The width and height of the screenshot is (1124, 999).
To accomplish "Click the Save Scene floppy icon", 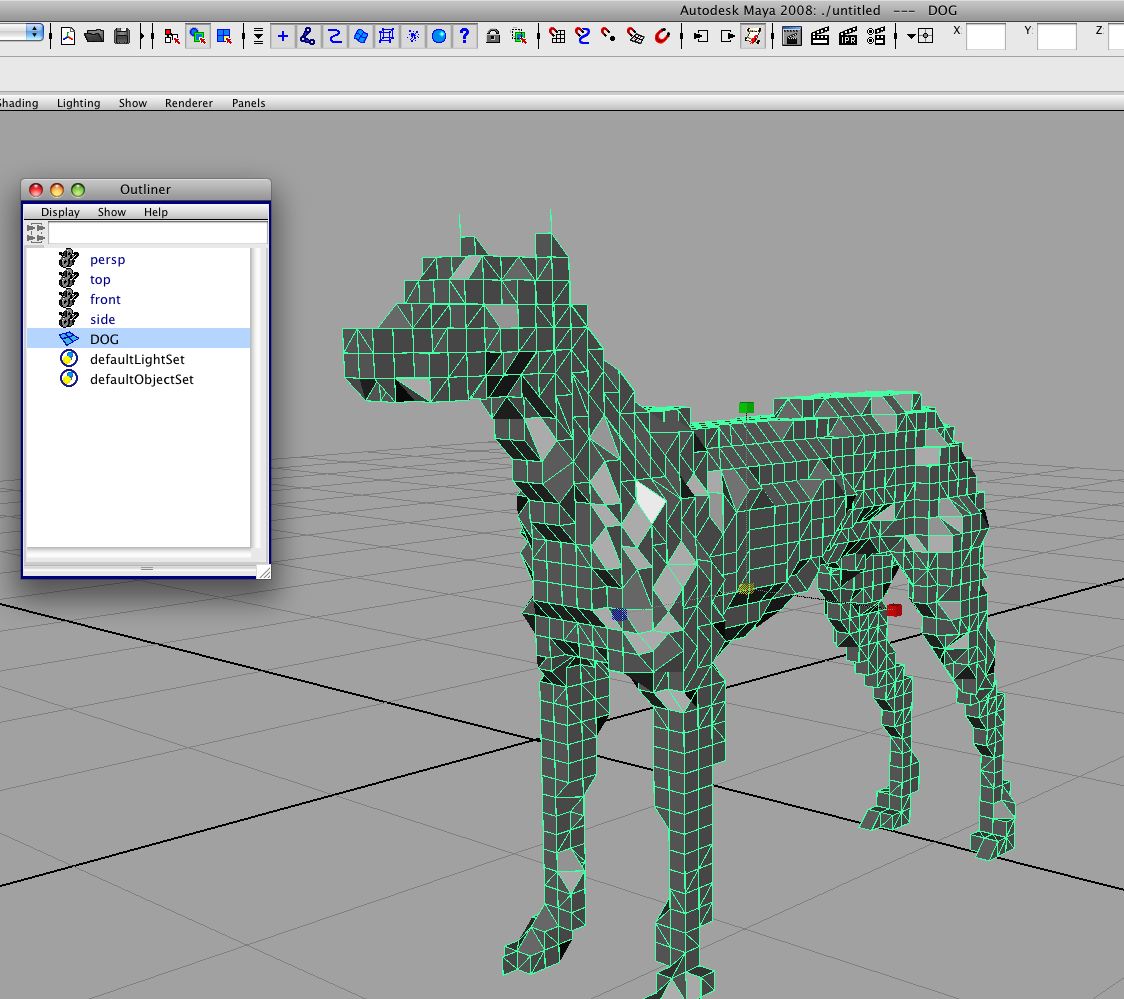I will click(122, 36).
